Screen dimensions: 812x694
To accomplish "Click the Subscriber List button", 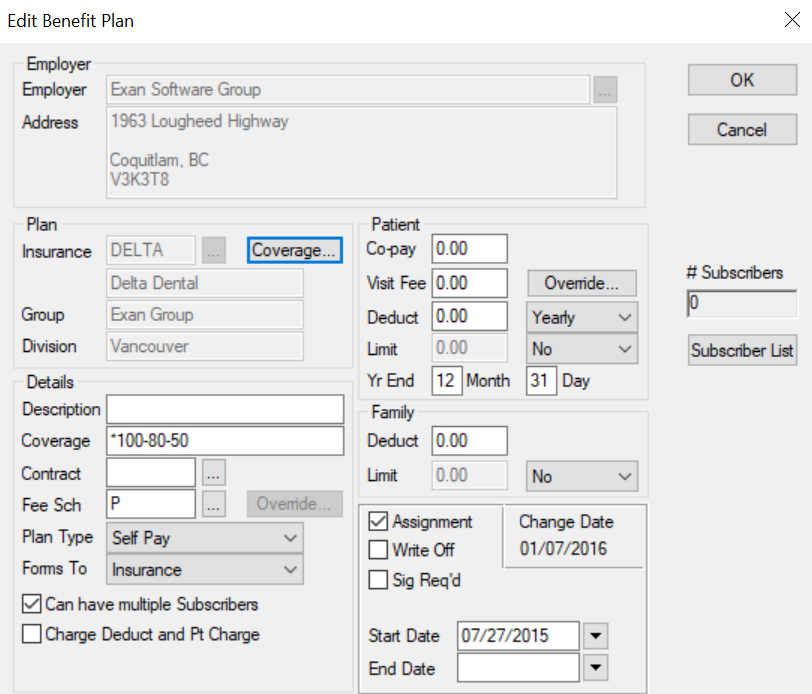I will pos(742,351).
